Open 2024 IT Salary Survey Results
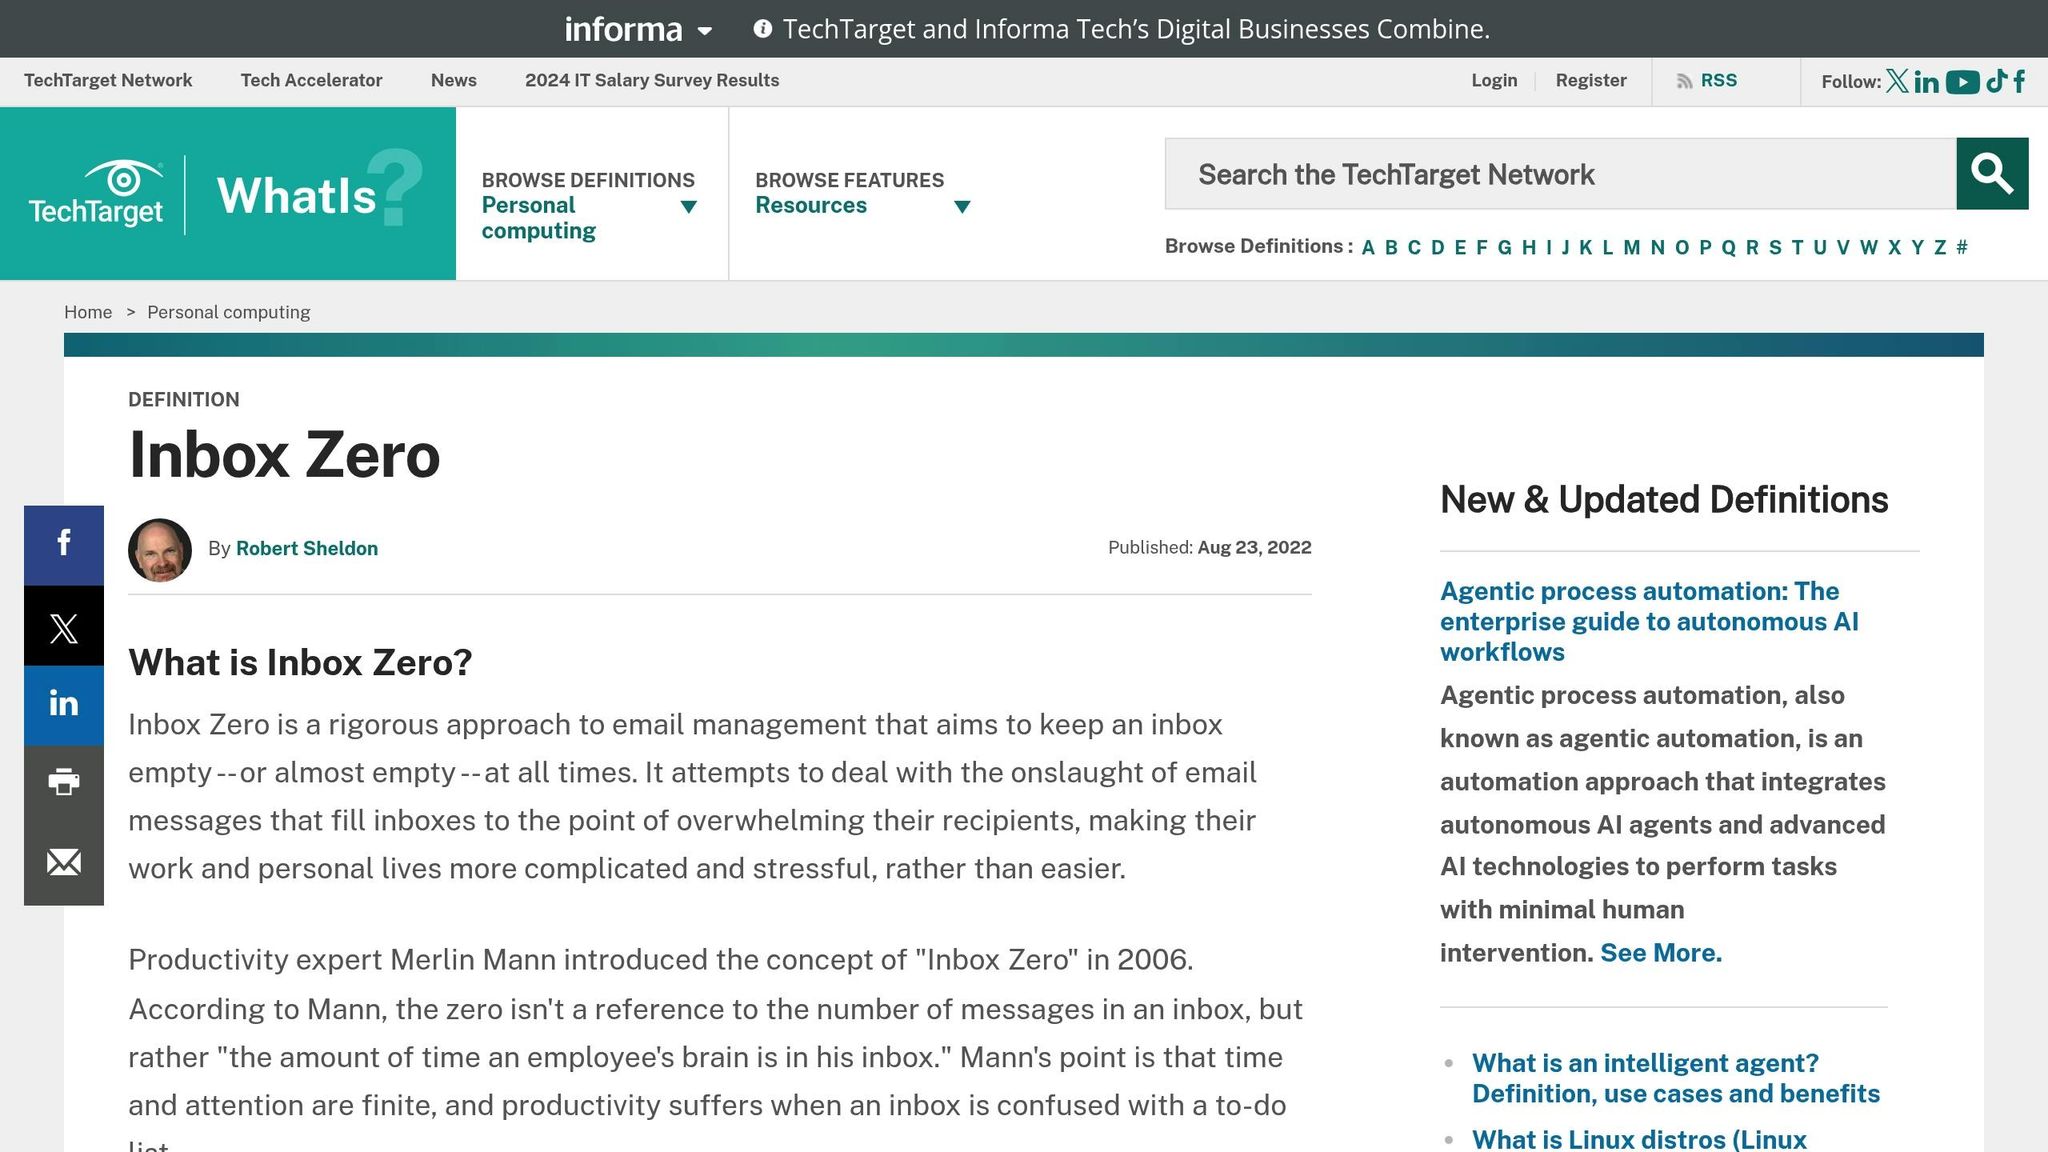 point(651,81)
